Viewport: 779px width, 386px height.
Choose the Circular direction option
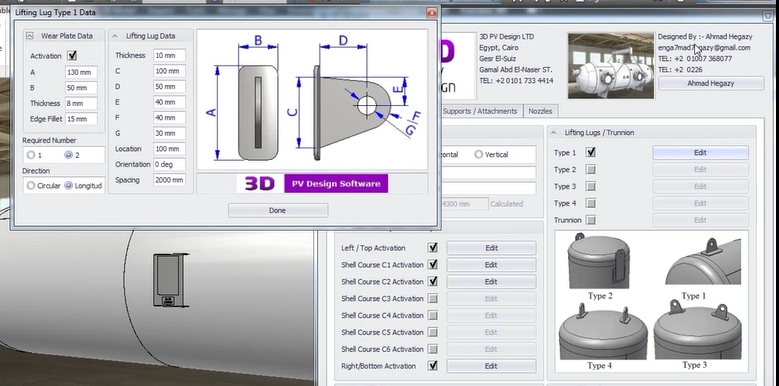click(x=31, y=185)
